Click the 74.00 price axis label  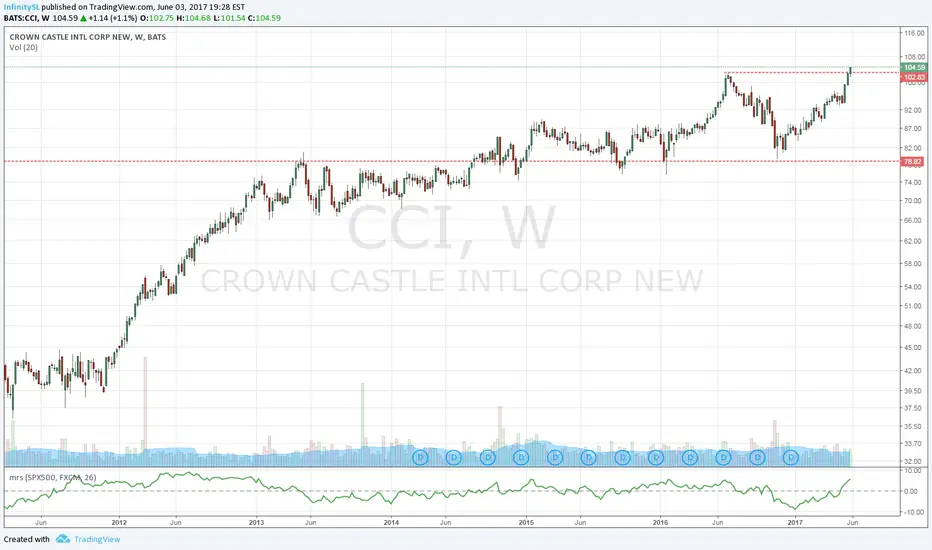(x=913, y=183)
